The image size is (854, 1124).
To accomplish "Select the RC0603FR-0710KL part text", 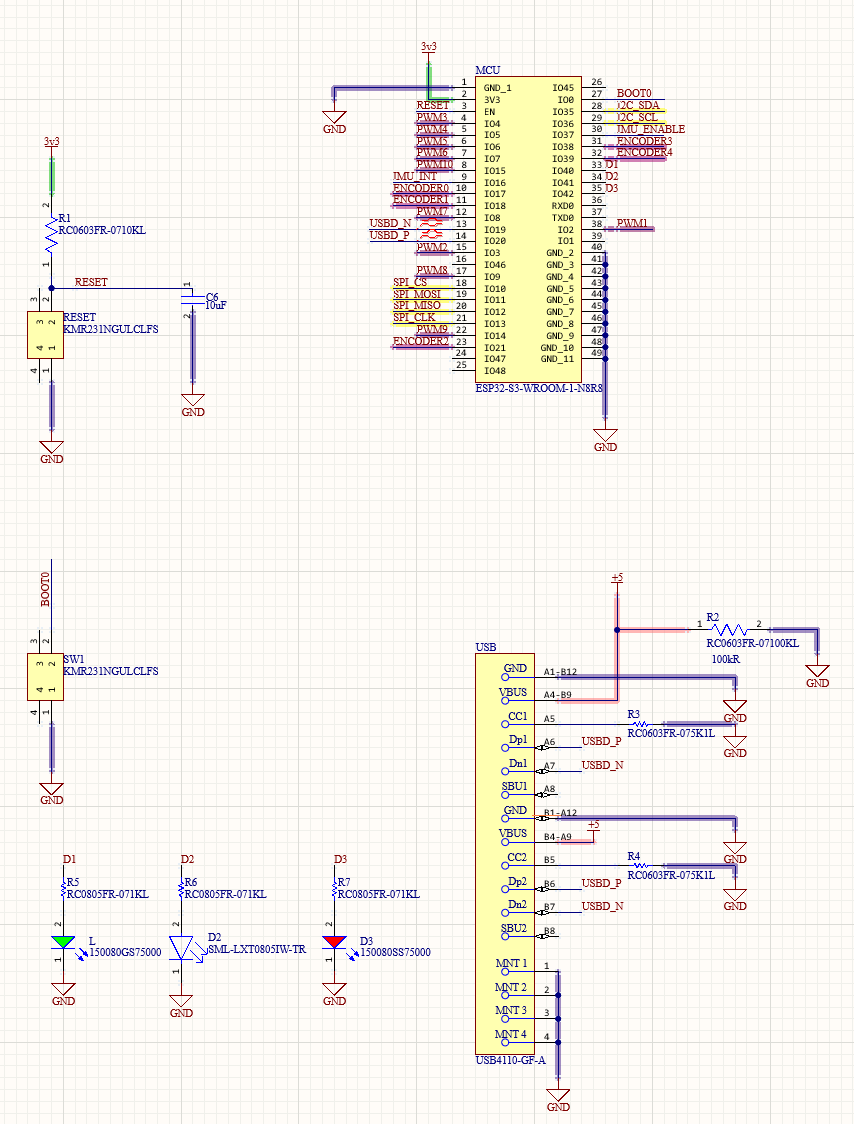I will (102, 230).
